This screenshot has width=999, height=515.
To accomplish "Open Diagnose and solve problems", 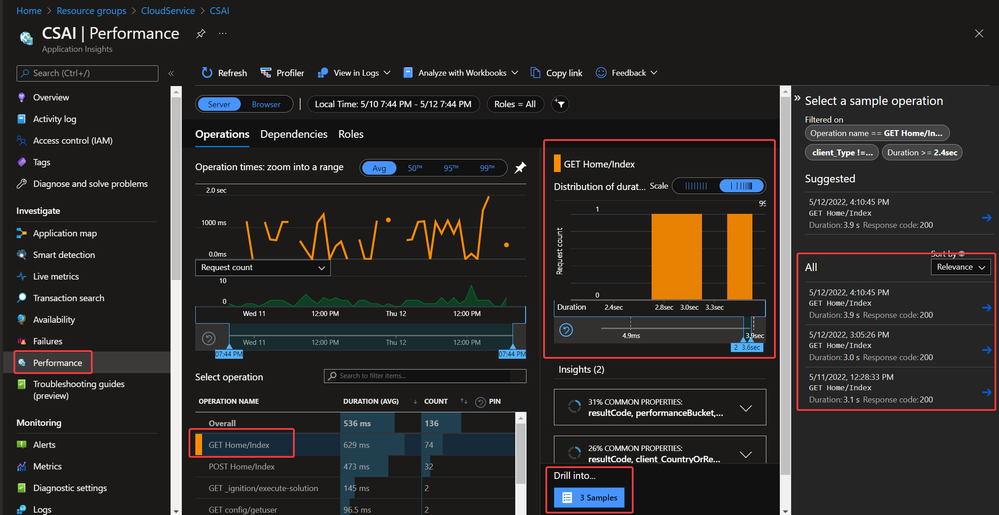I will (90, 184).
